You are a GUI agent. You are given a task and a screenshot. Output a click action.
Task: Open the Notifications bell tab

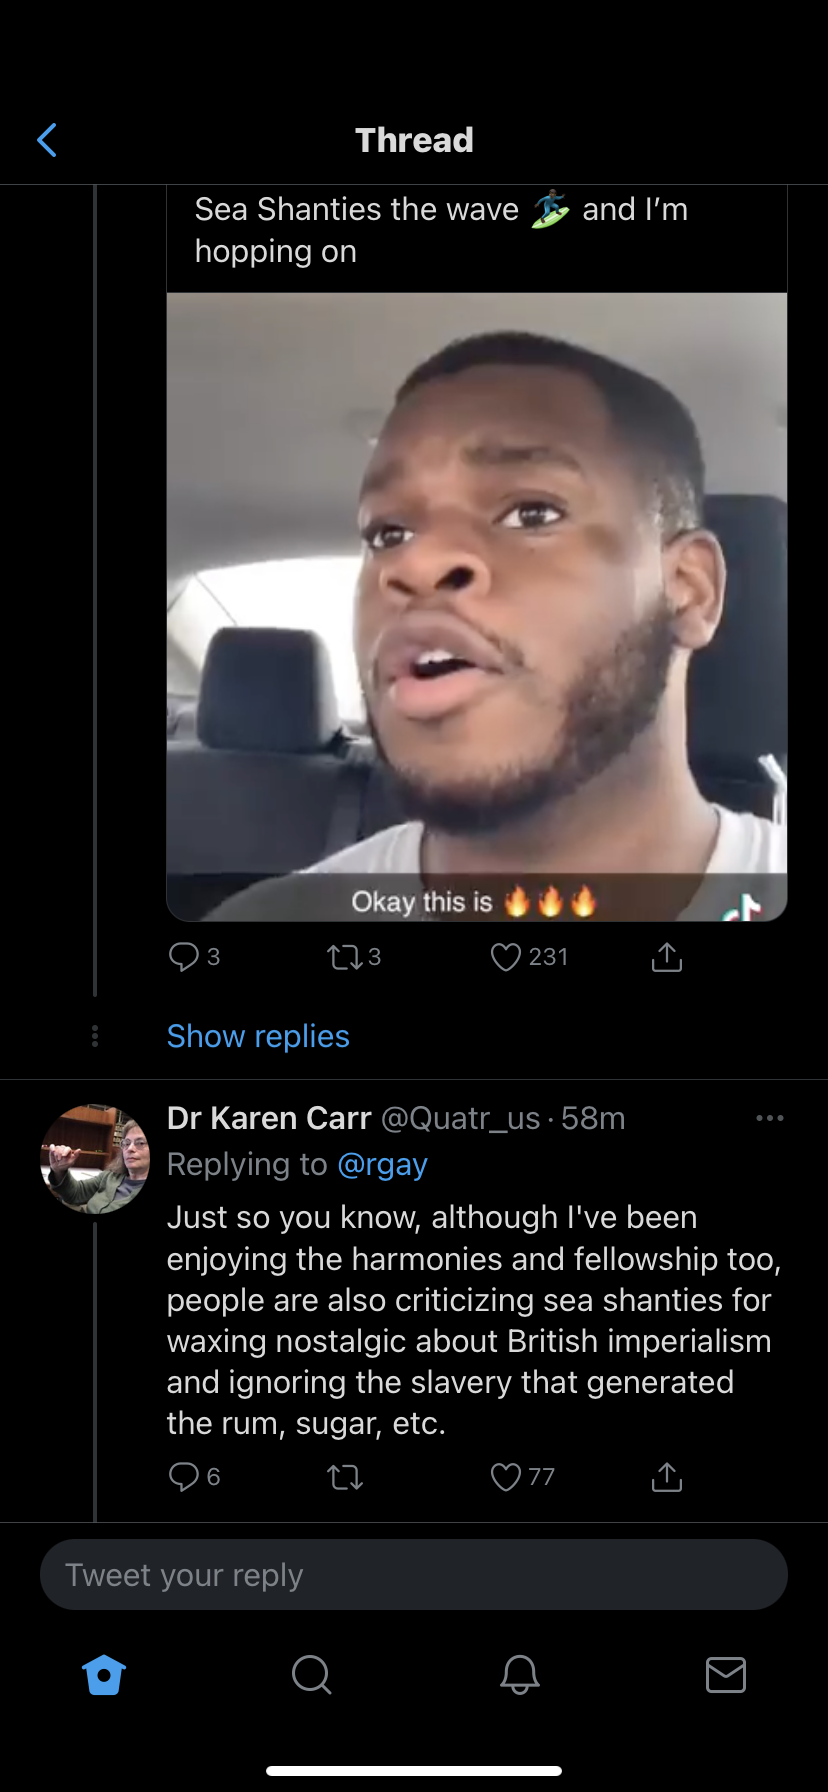519,1674
